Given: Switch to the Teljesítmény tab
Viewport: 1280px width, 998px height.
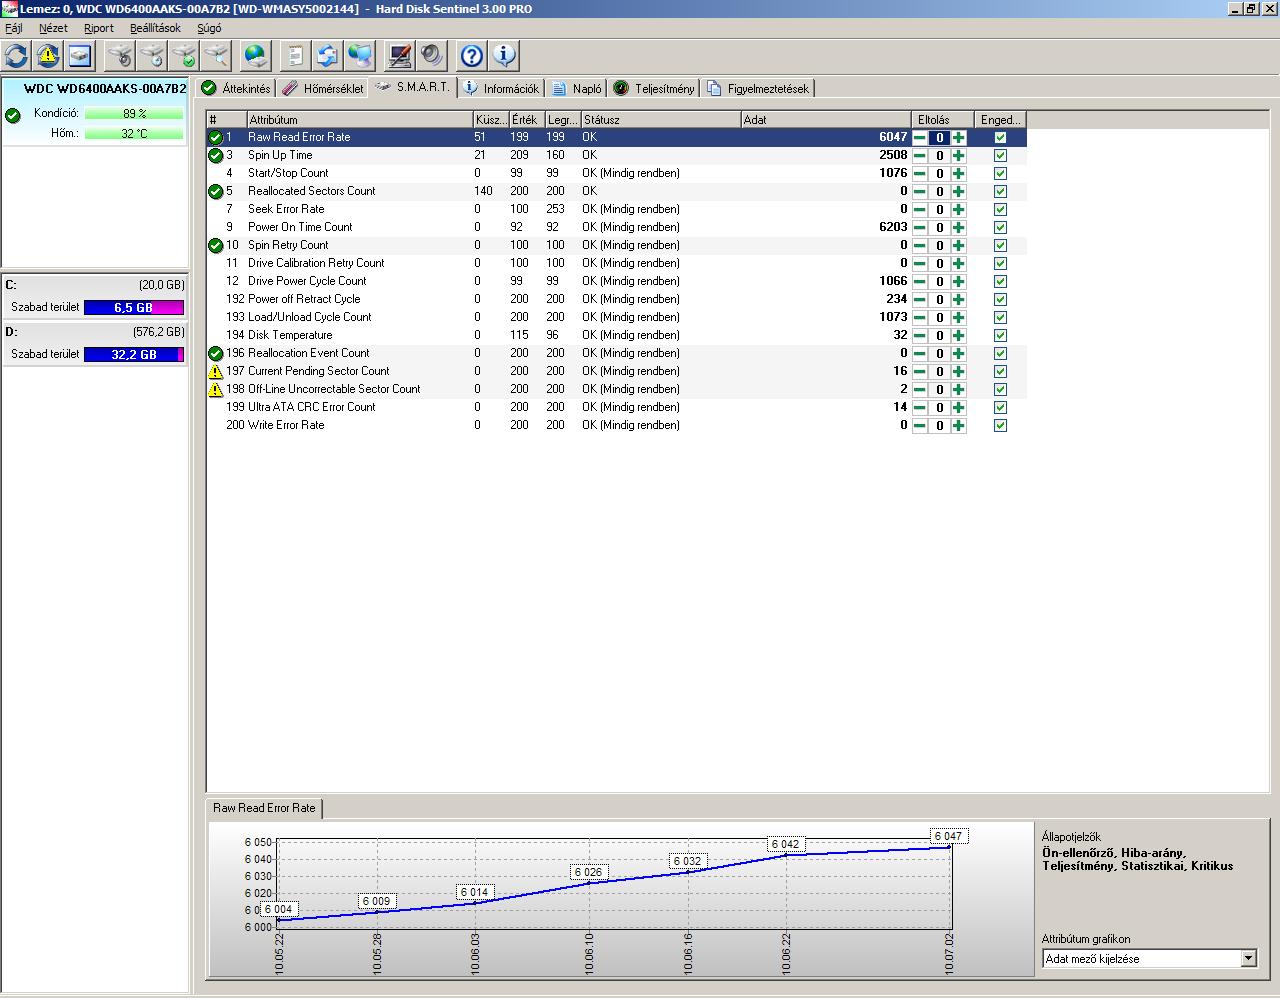Looking at the screenshot, I should pyautogui.click(x=653, y=88).
